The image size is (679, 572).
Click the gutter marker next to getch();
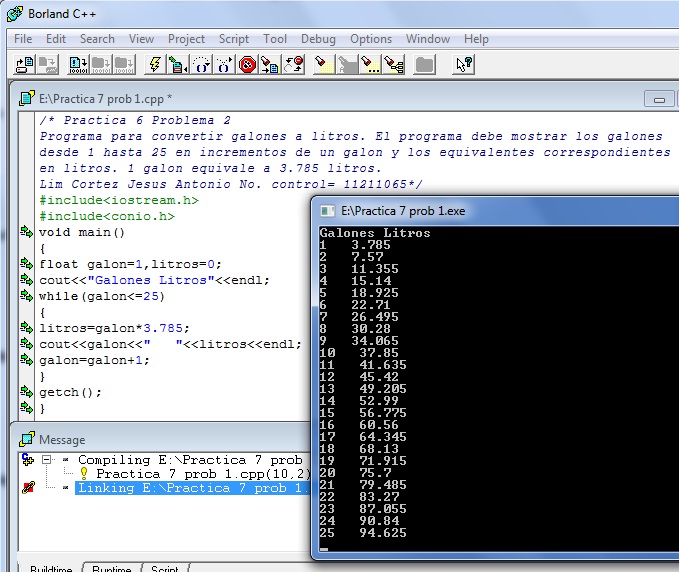click(x=26, y=392)
